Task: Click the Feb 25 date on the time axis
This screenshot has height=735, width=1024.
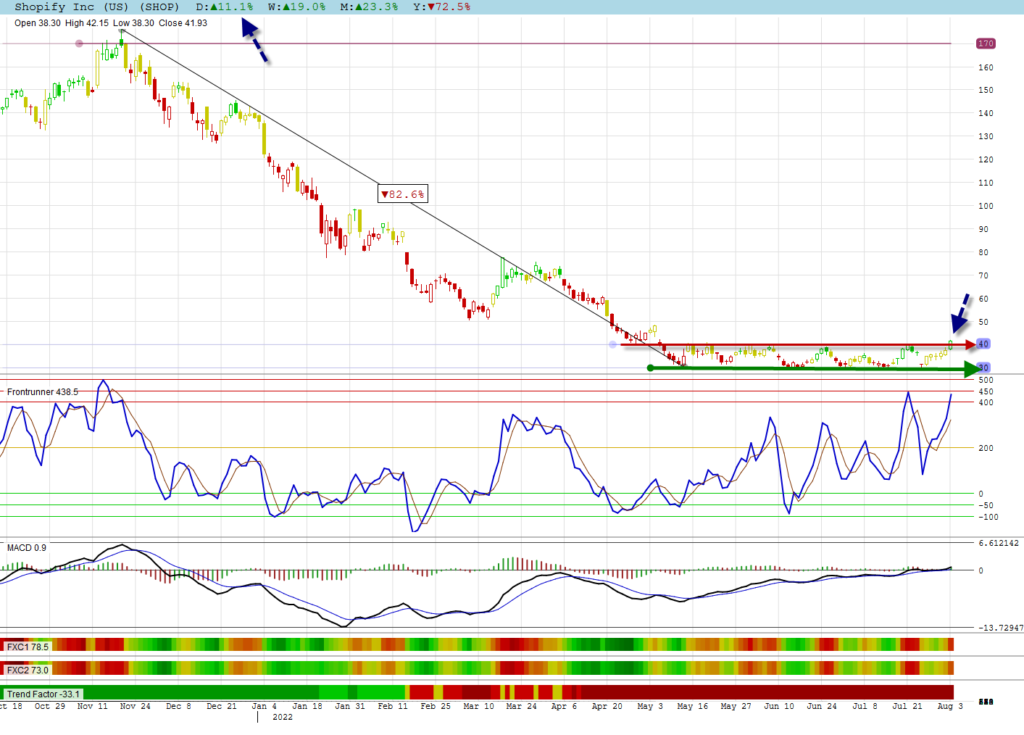Action: pos(436,706)
